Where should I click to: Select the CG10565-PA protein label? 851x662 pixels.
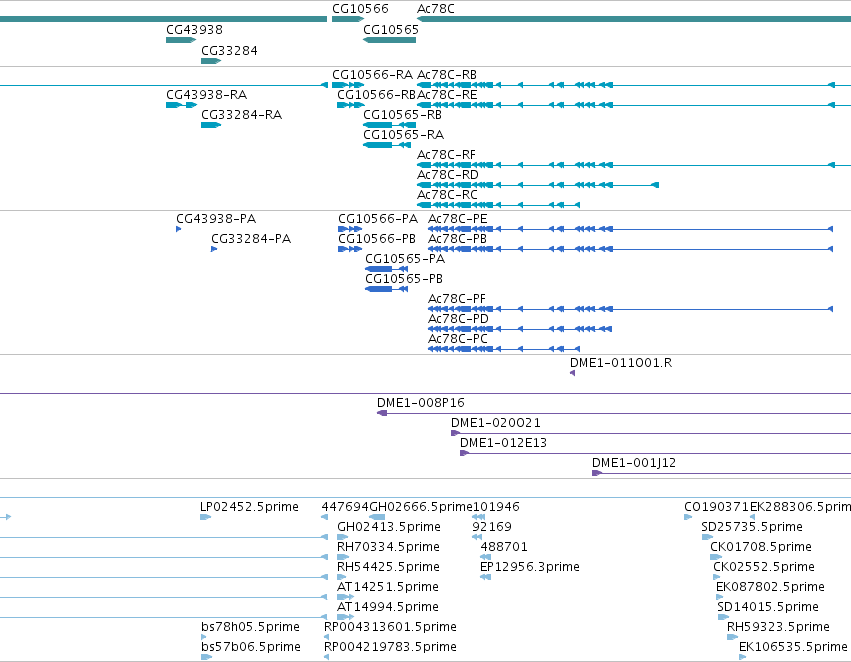(x=405, y=258)
